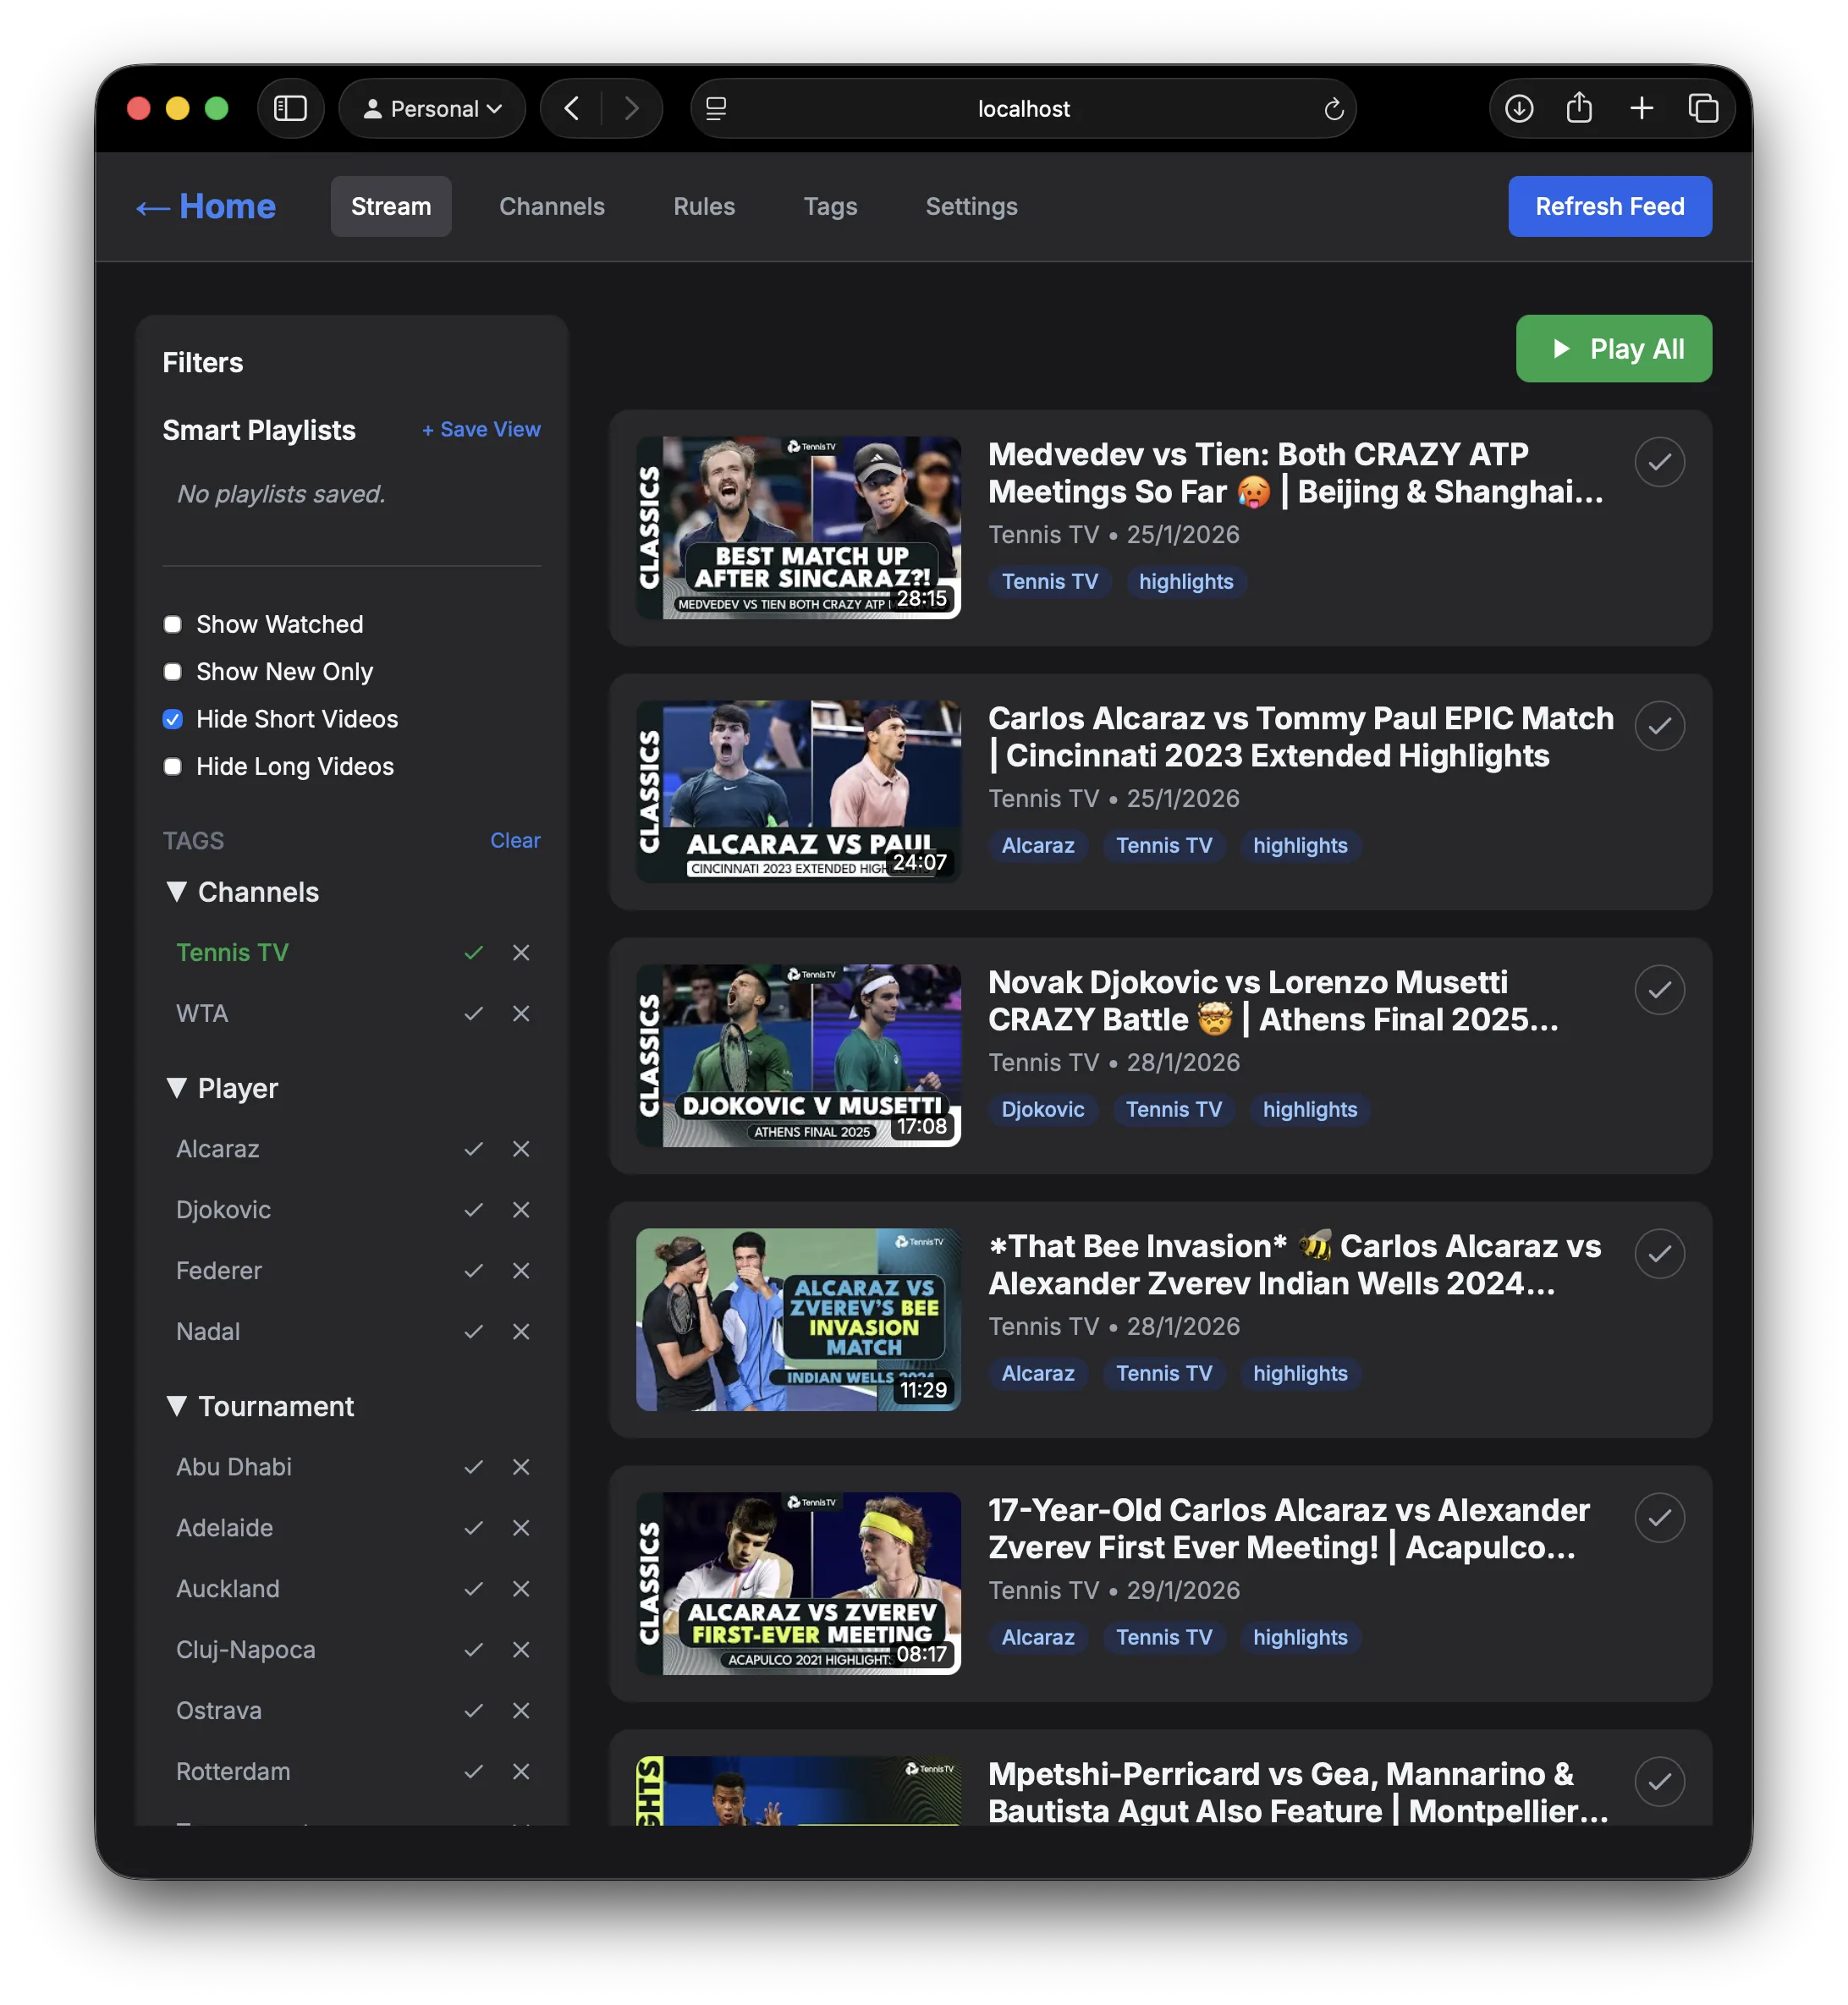
Task: Click the Tennis TV tag on the Acapulco video
Action: point(1164,1638)
